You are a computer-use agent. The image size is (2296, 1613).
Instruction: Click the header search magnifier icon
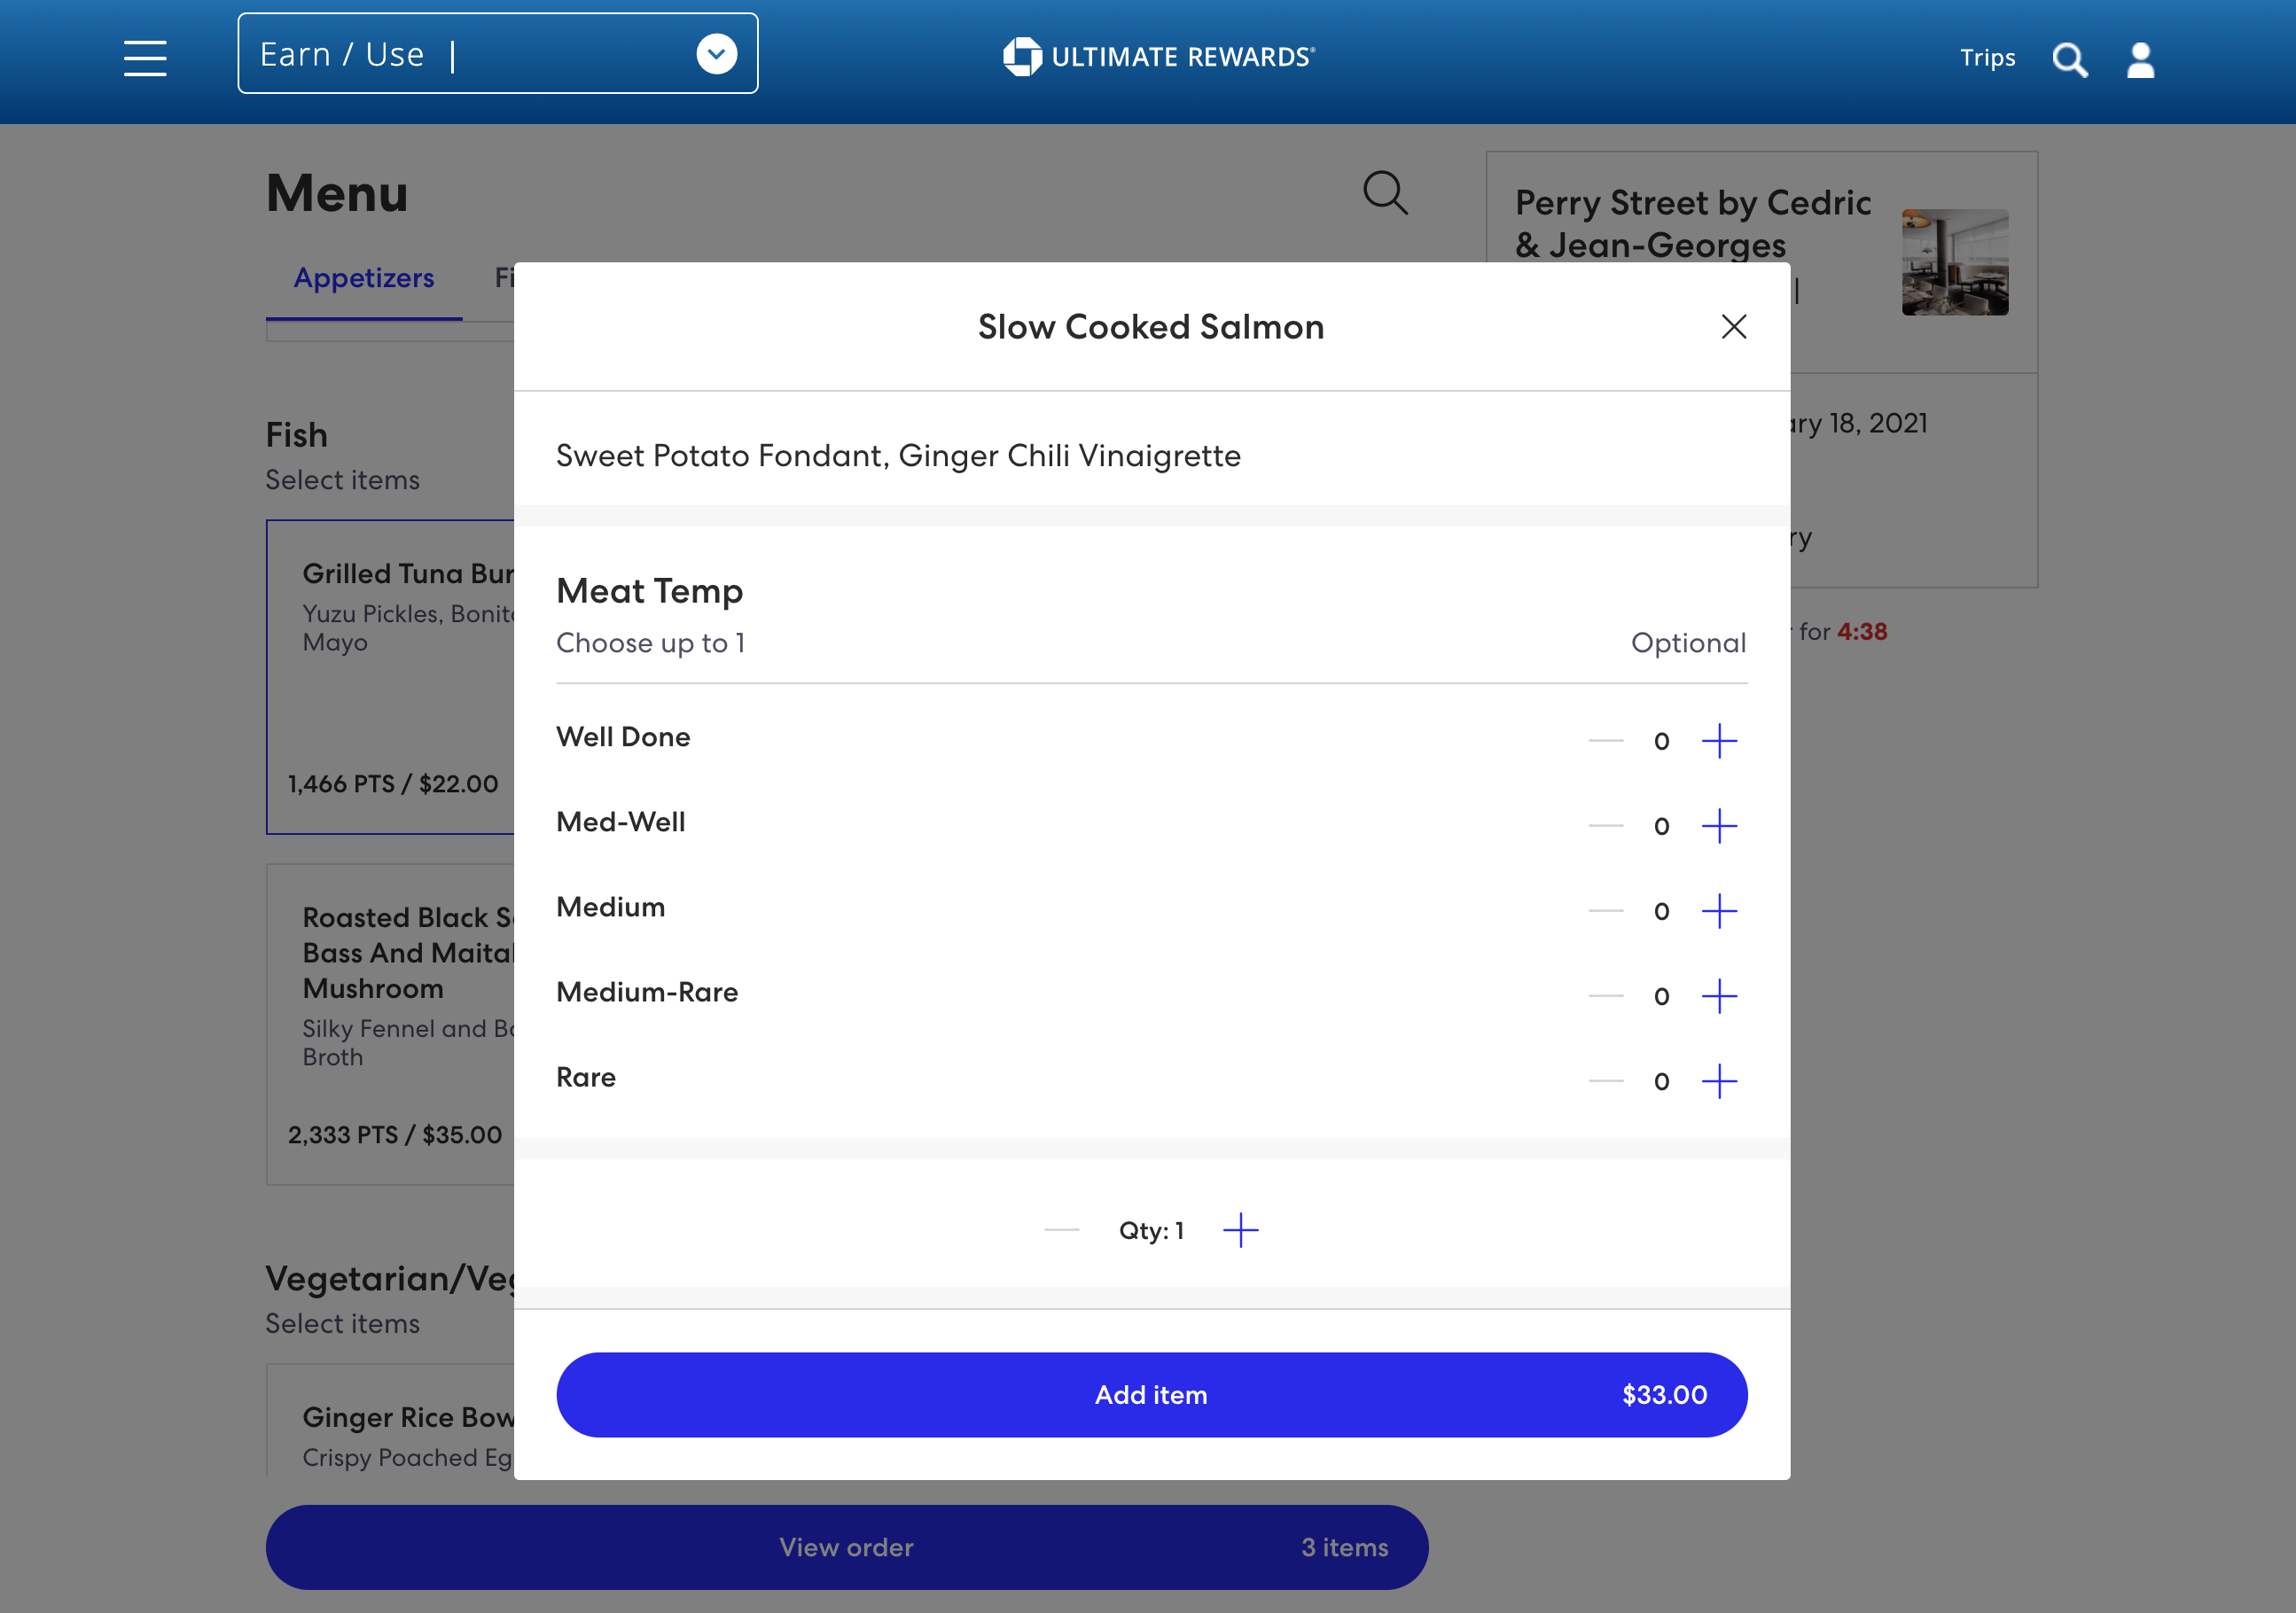coord(2069,59)
